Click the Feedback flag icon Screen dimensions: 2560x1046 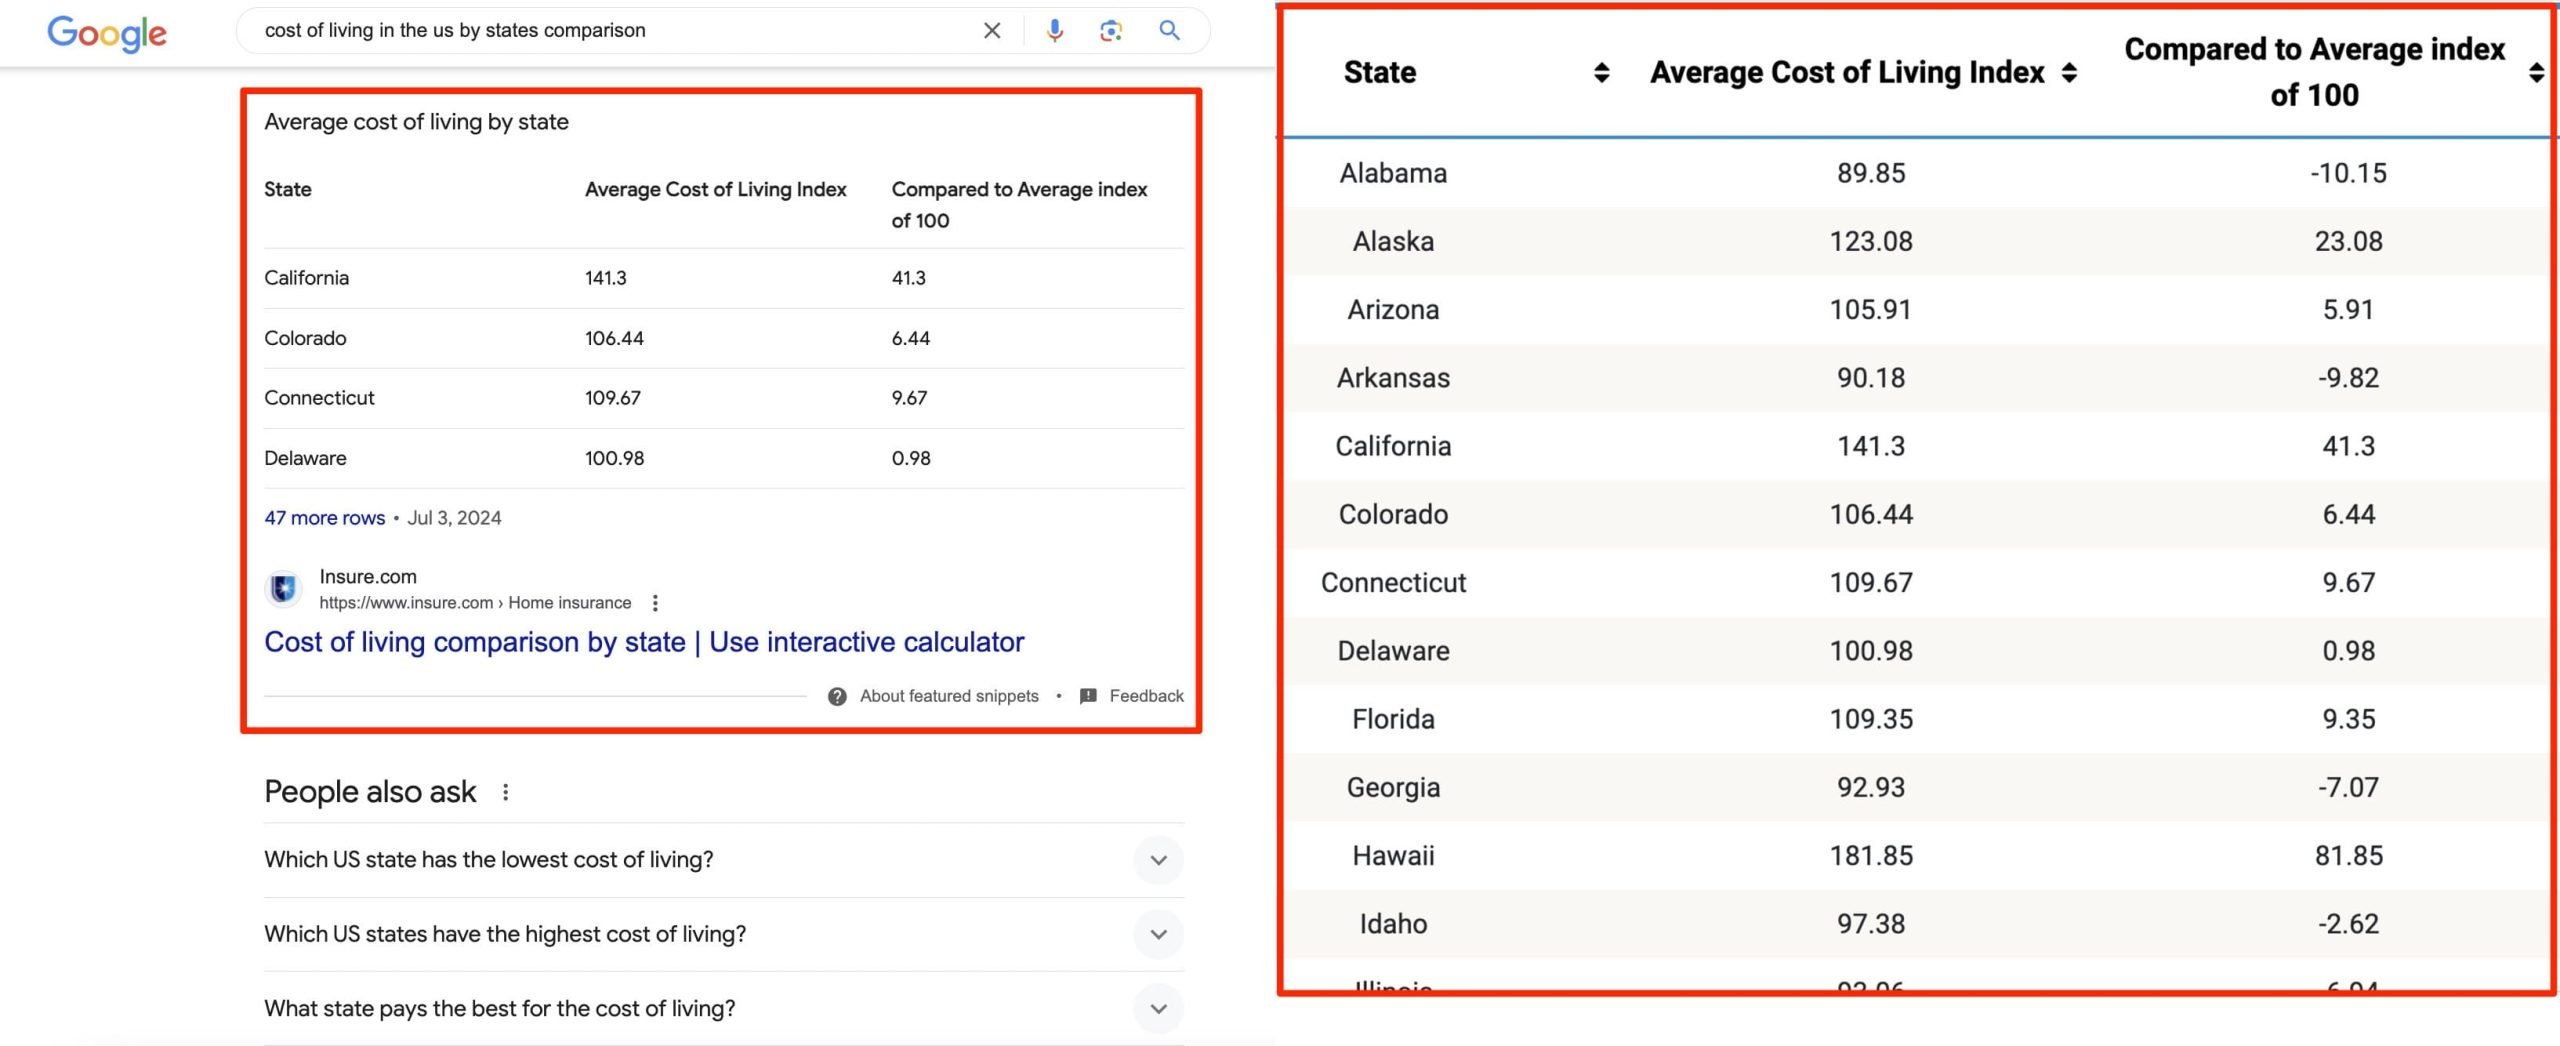tap(1088, 696)
